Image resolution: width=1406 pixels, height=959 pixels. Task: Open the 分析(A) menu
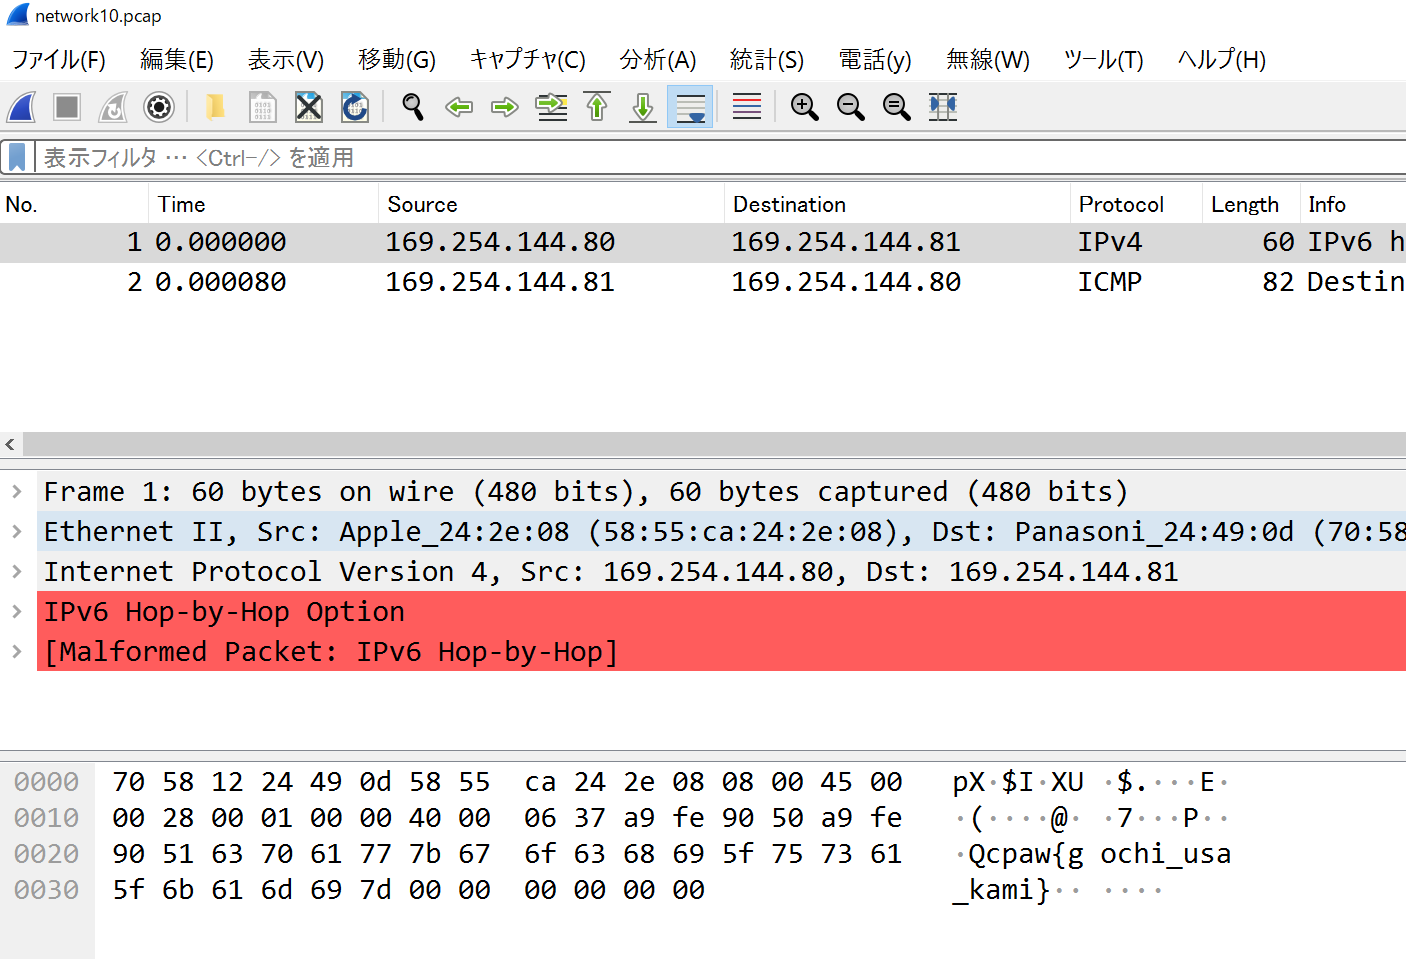pos(658,60)
